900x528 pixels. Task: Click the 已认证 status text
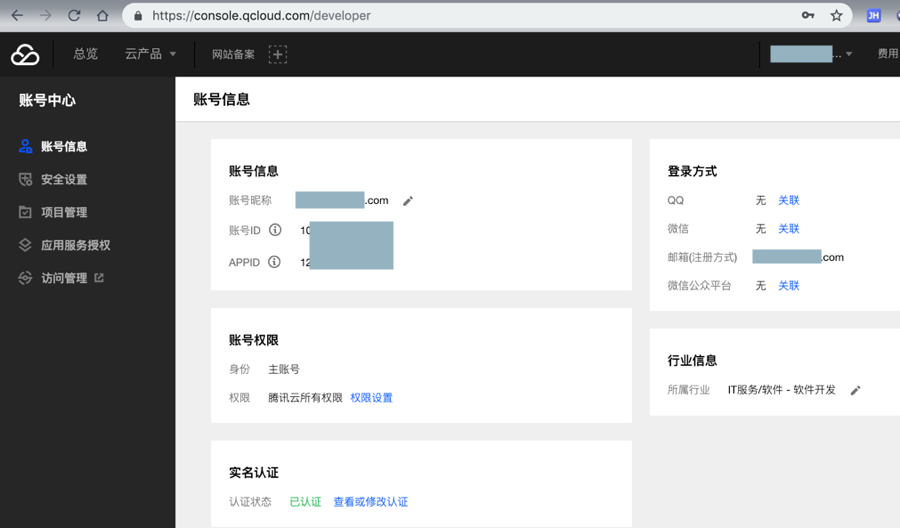click(x=305, y=502)
